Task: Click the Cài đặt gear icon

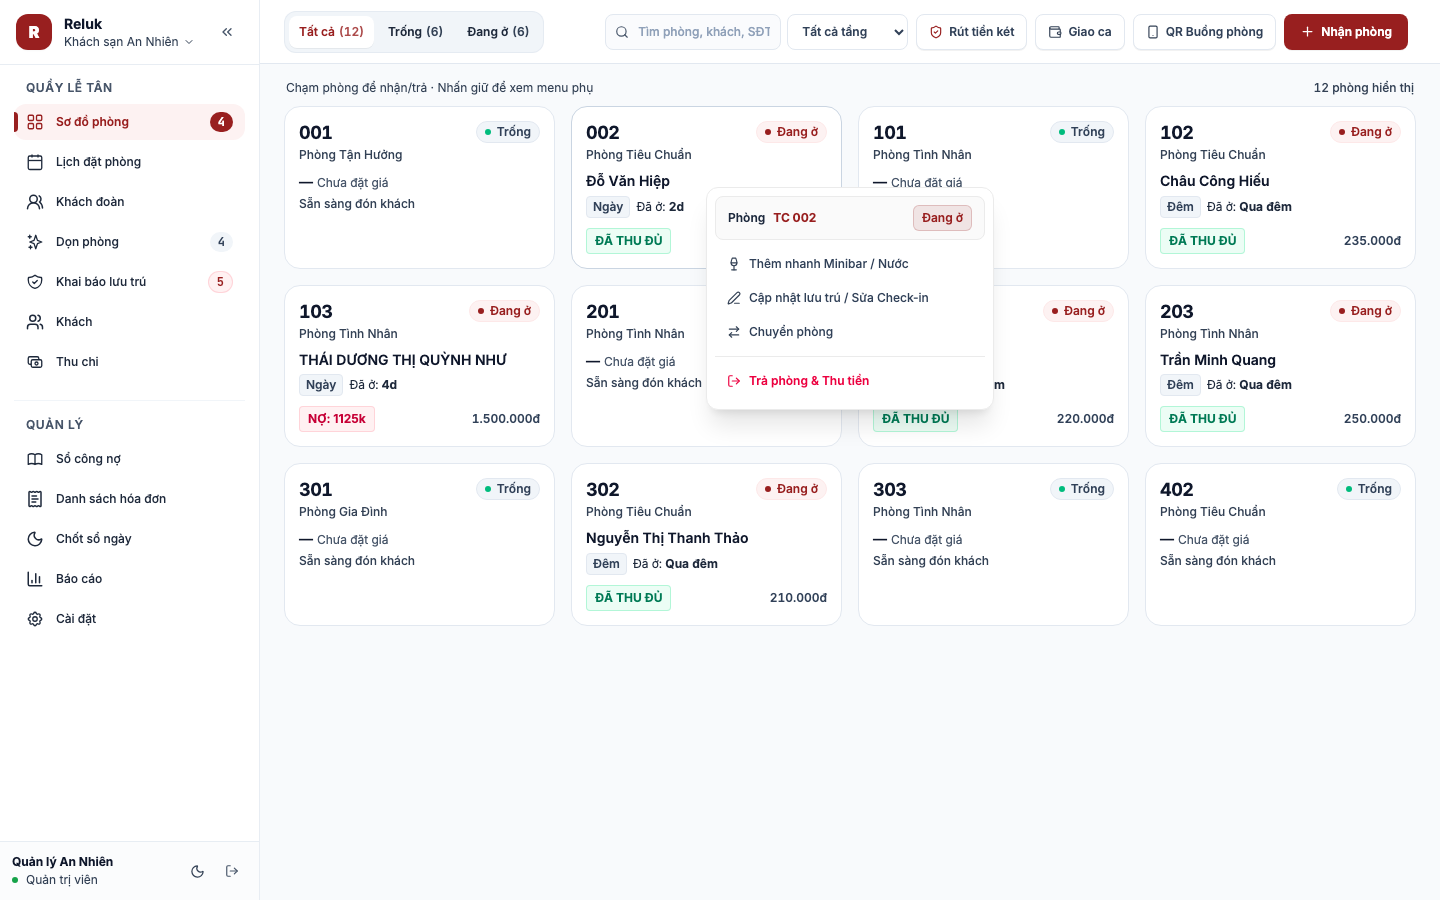Action: pyautogui.click(x=35, y=619)
